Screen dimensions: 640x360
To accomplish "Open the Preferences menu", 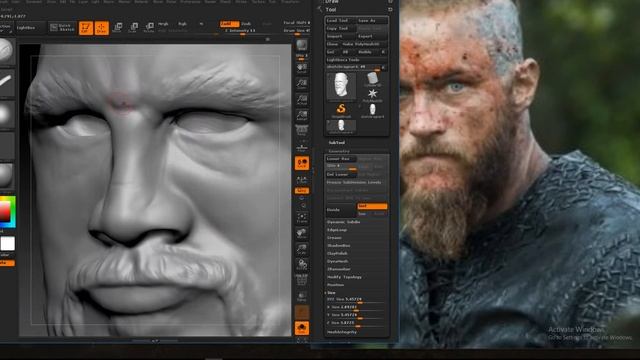I will click(x=190, y=2).
